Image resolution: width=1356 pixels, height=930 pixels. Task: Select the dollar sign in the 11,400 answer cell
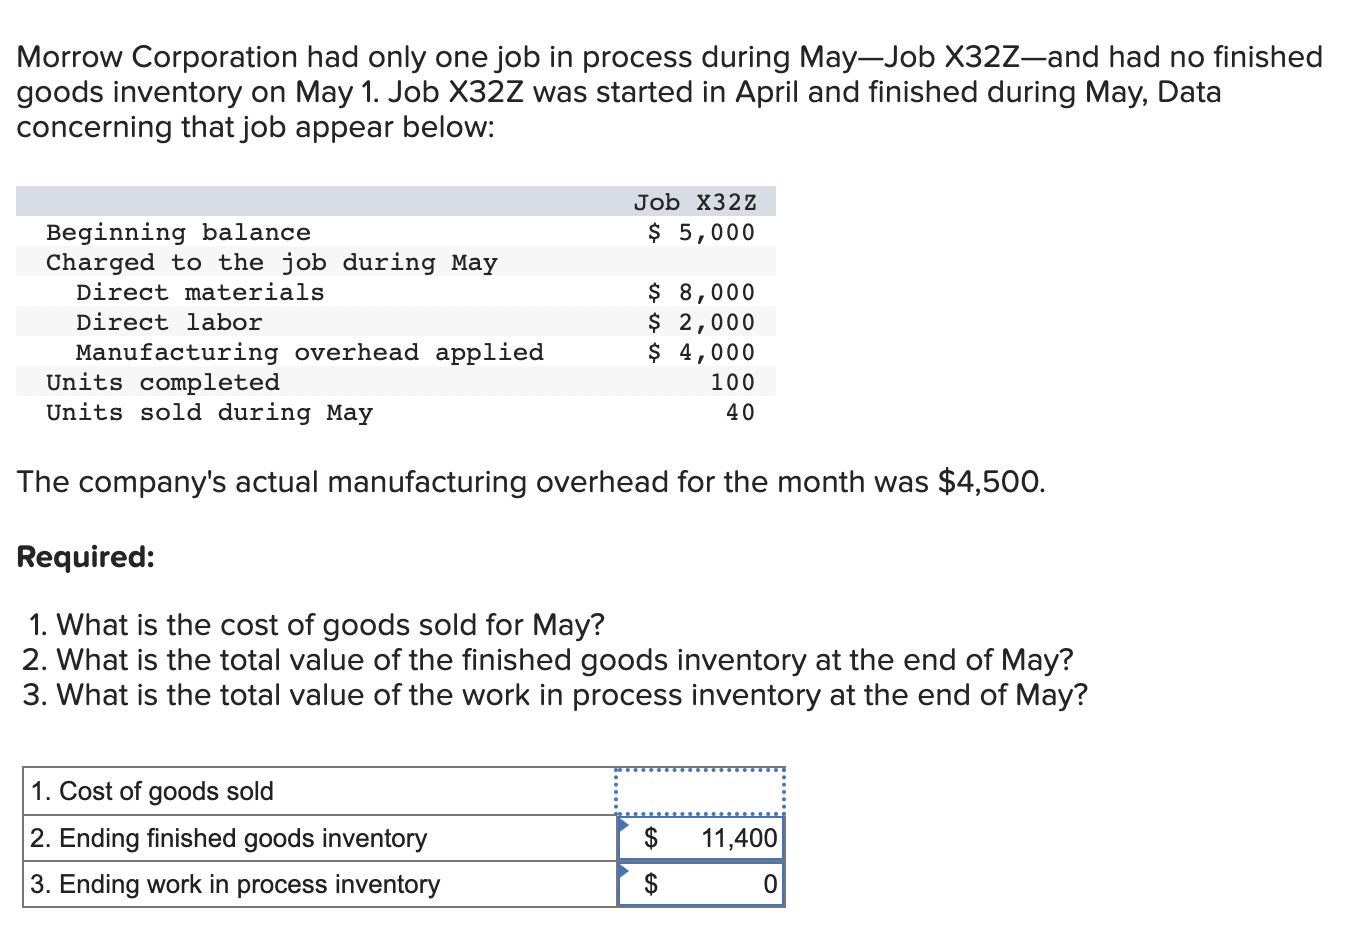point(652,839)
